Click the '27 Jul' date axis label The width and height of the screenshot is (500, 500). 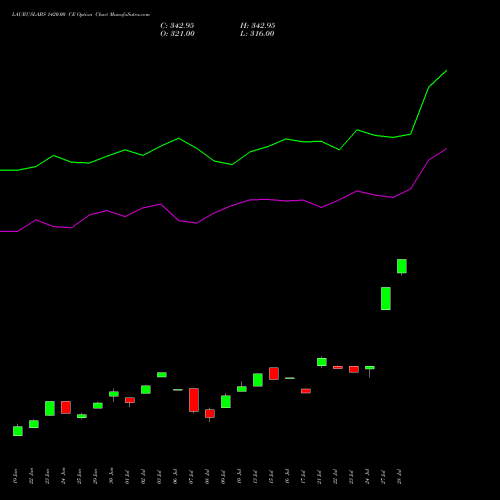(x=383, y=477)
